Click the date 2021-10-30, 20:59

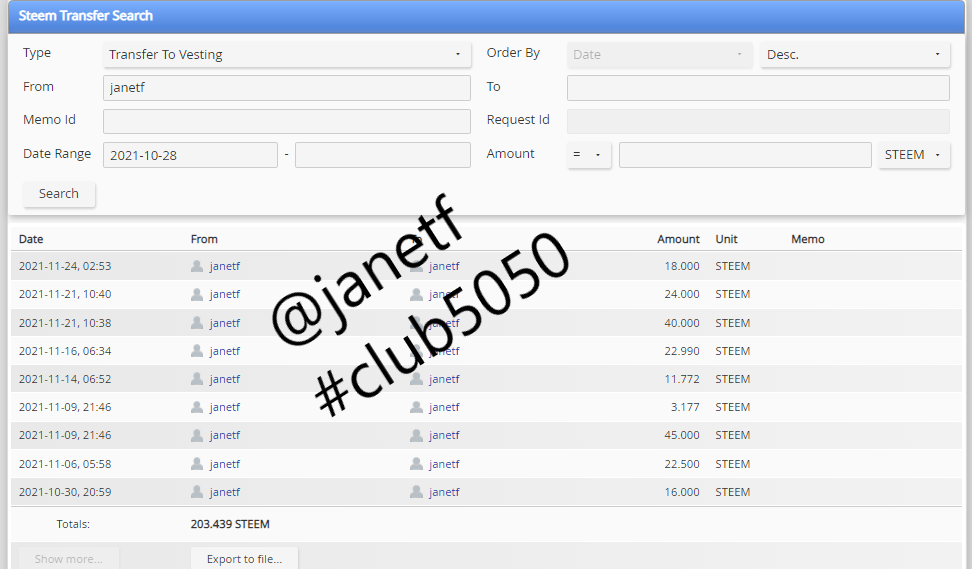point(65,492)
